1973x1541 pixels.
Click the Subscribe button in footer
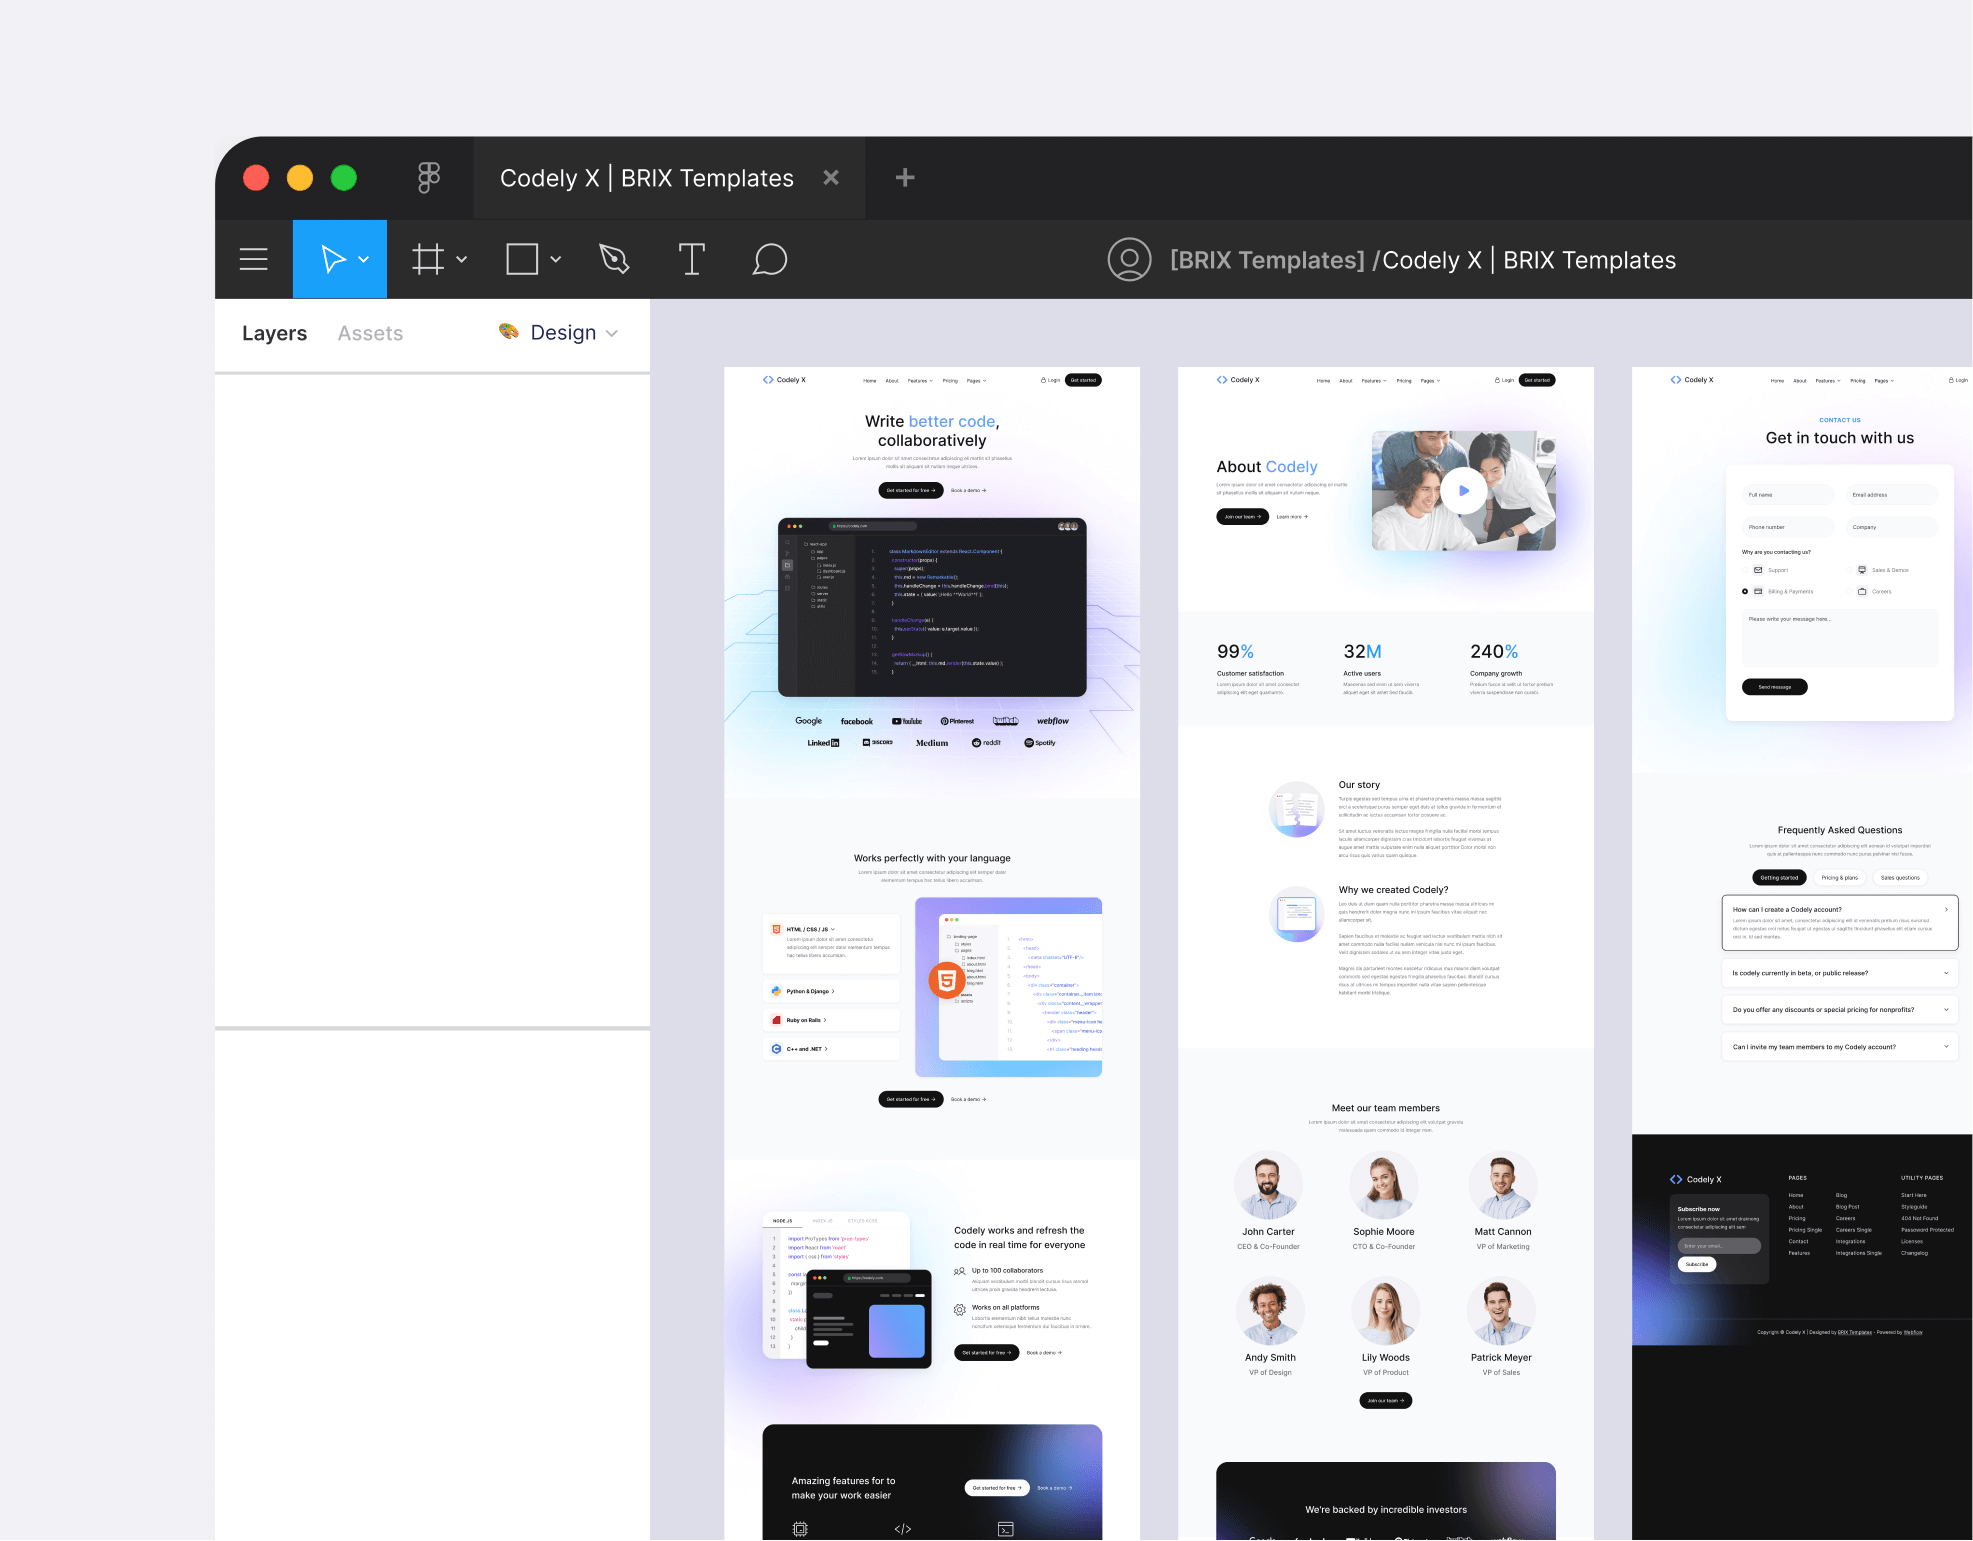click(1696, 1265)
